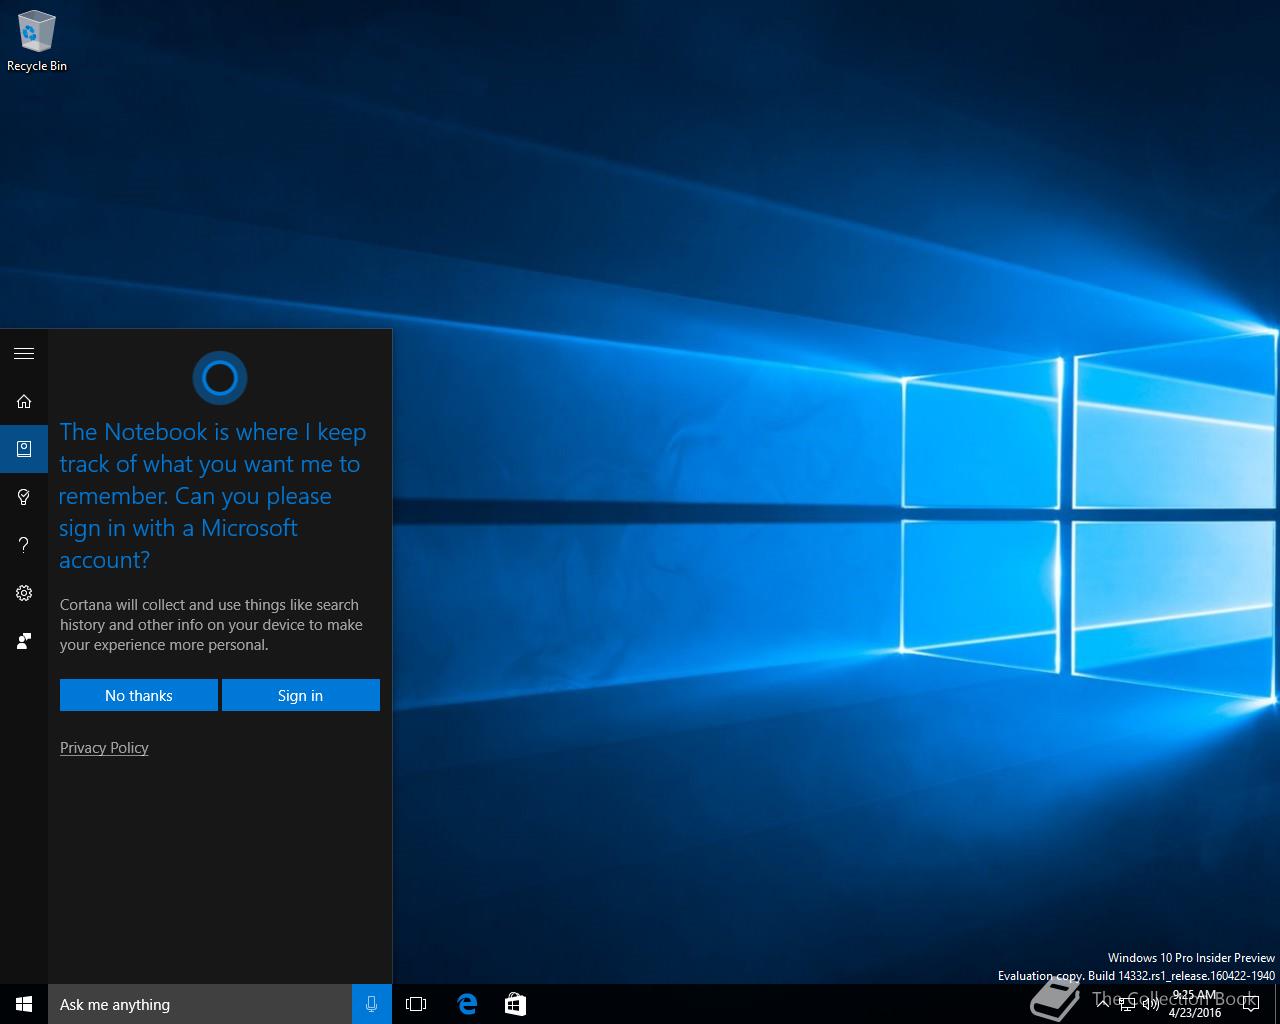Launch the Windows Store from taskbar

515,1004
